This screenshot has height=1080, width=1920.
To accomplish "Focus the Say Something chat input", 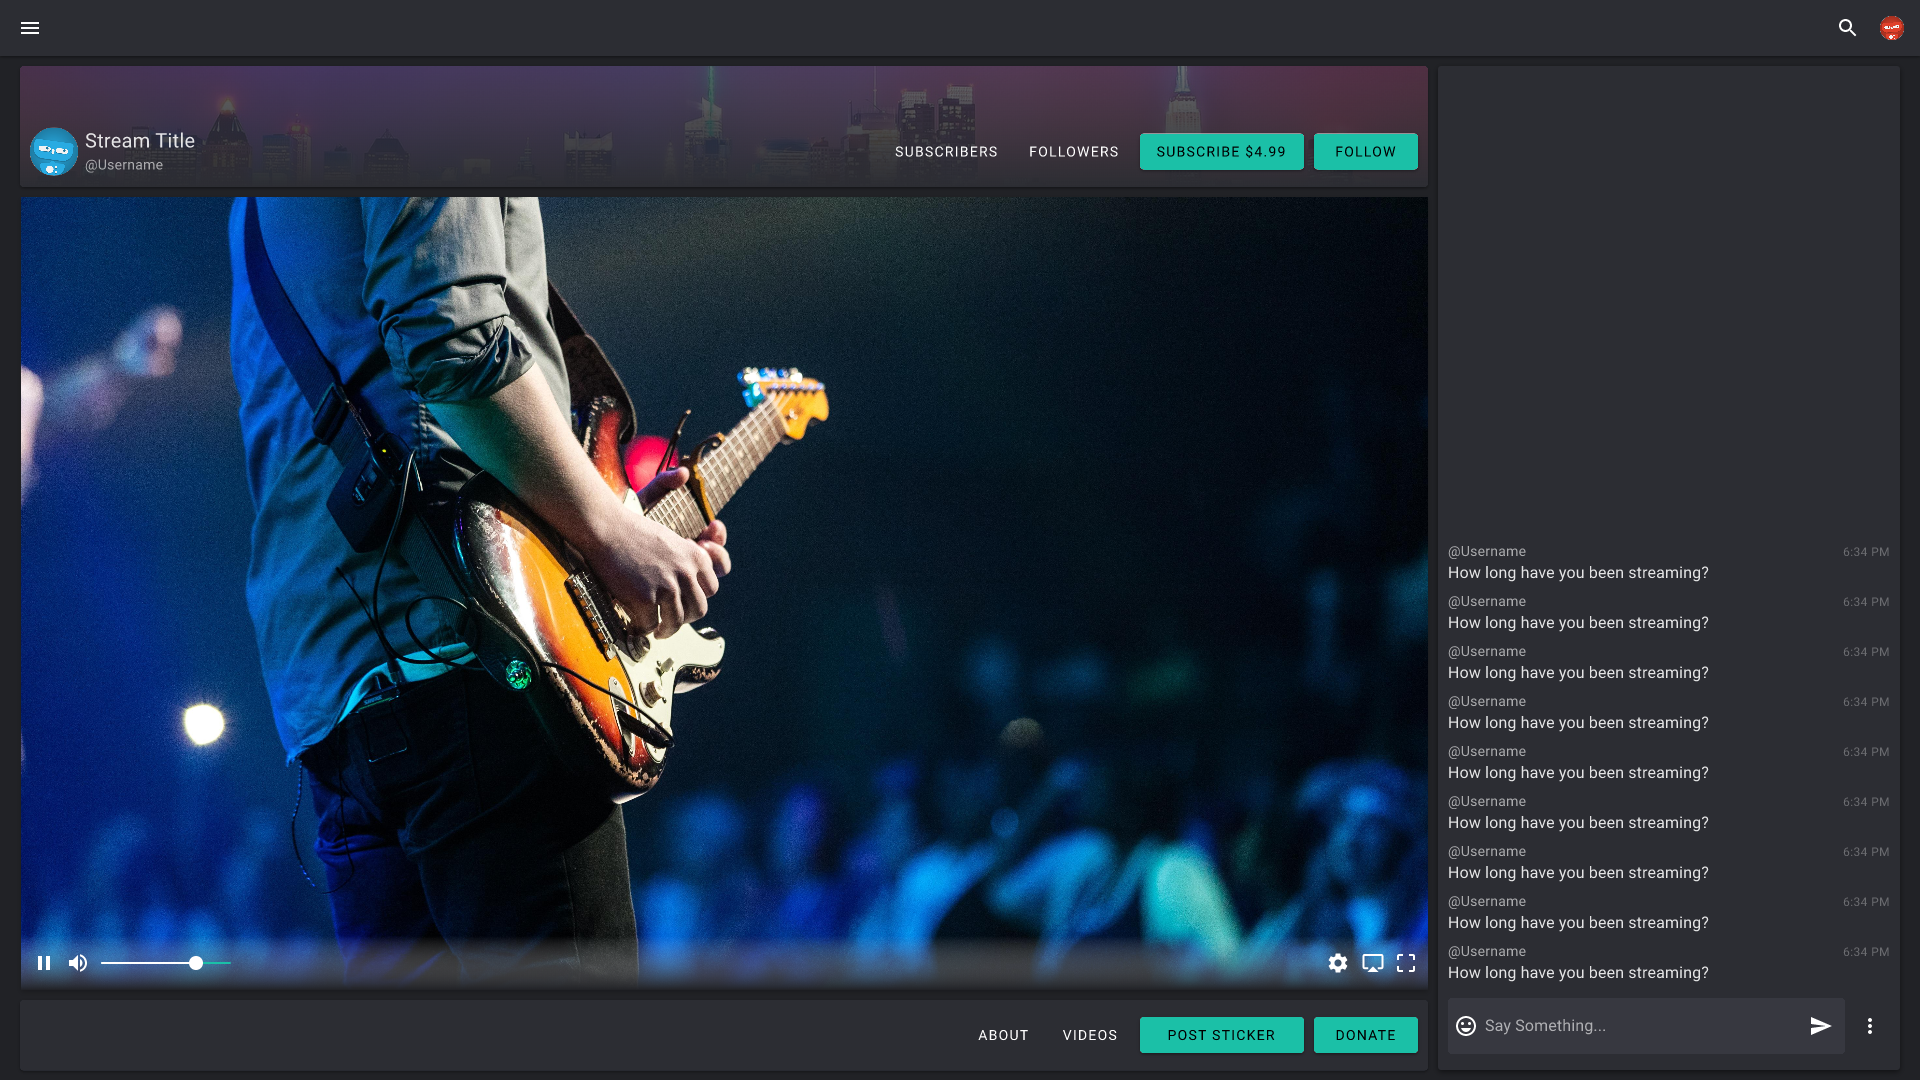I will [1640, 1026].
